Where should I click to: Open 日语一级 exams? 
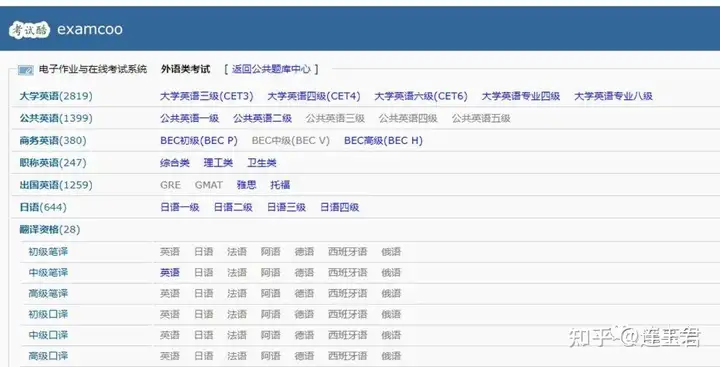pos(180,207)
